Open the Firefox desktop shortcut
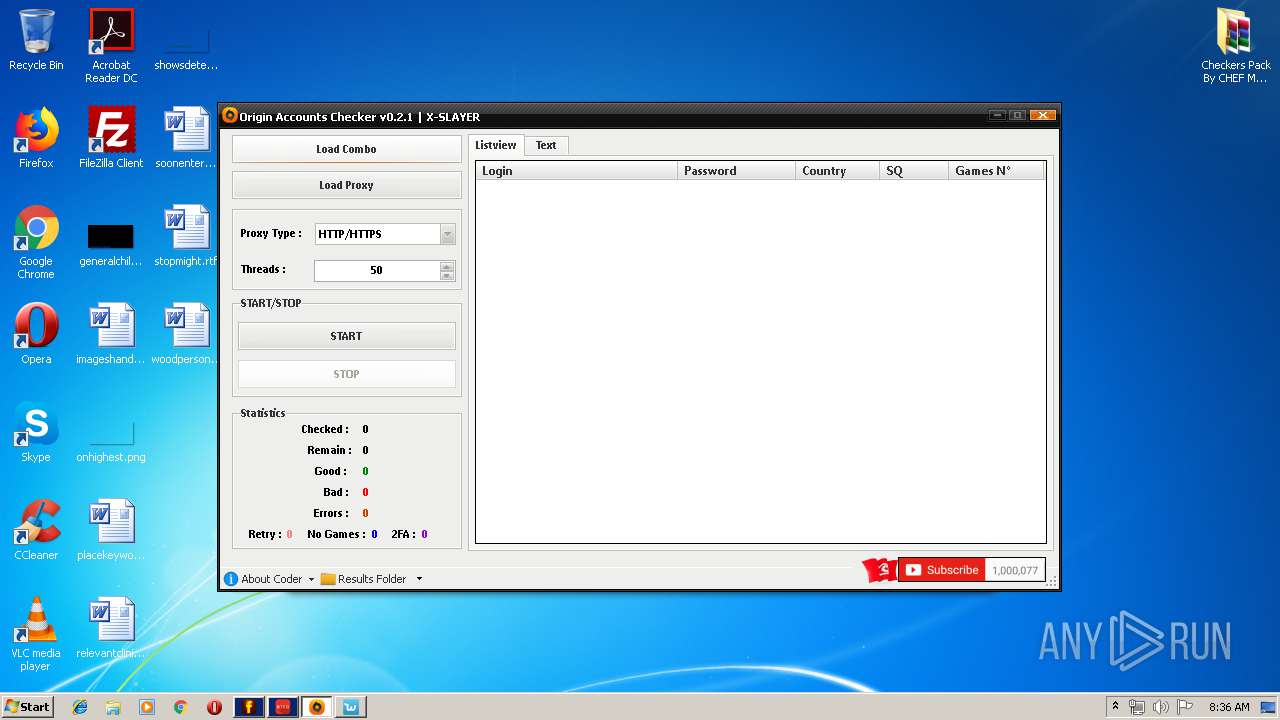The width and height of the screenshot is (1280, 720). (36, 138)
